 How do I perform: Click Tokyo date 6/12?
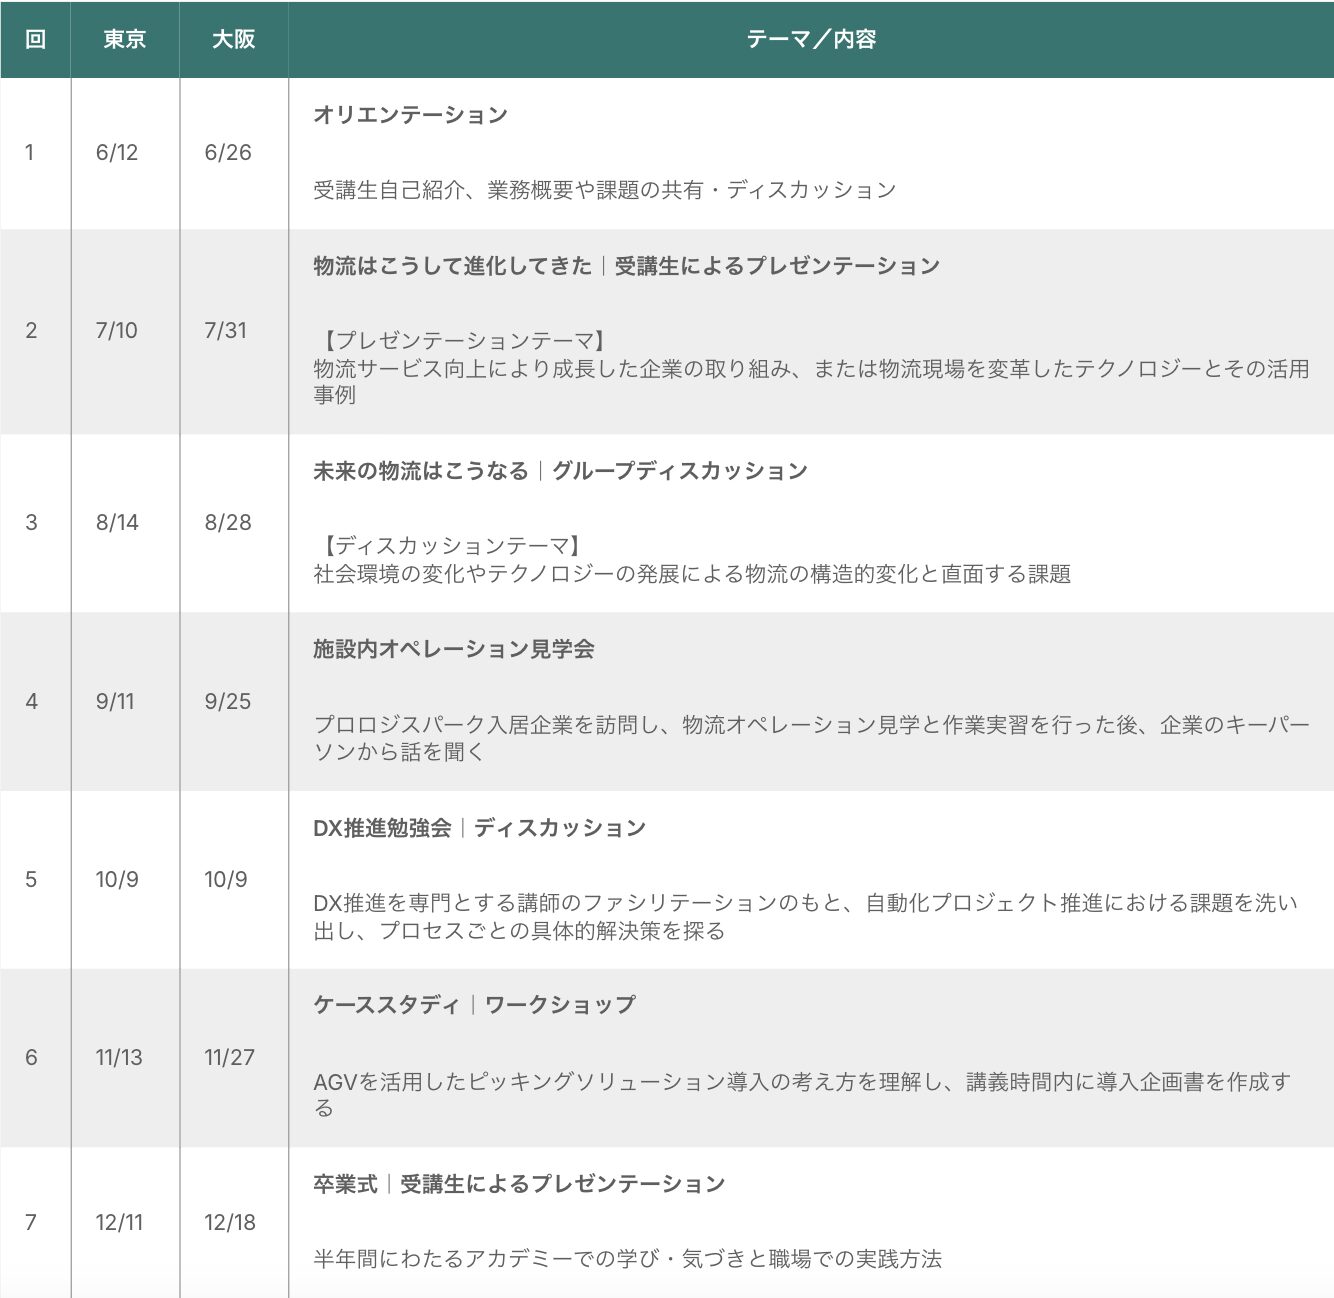click(x=117, y=152)
